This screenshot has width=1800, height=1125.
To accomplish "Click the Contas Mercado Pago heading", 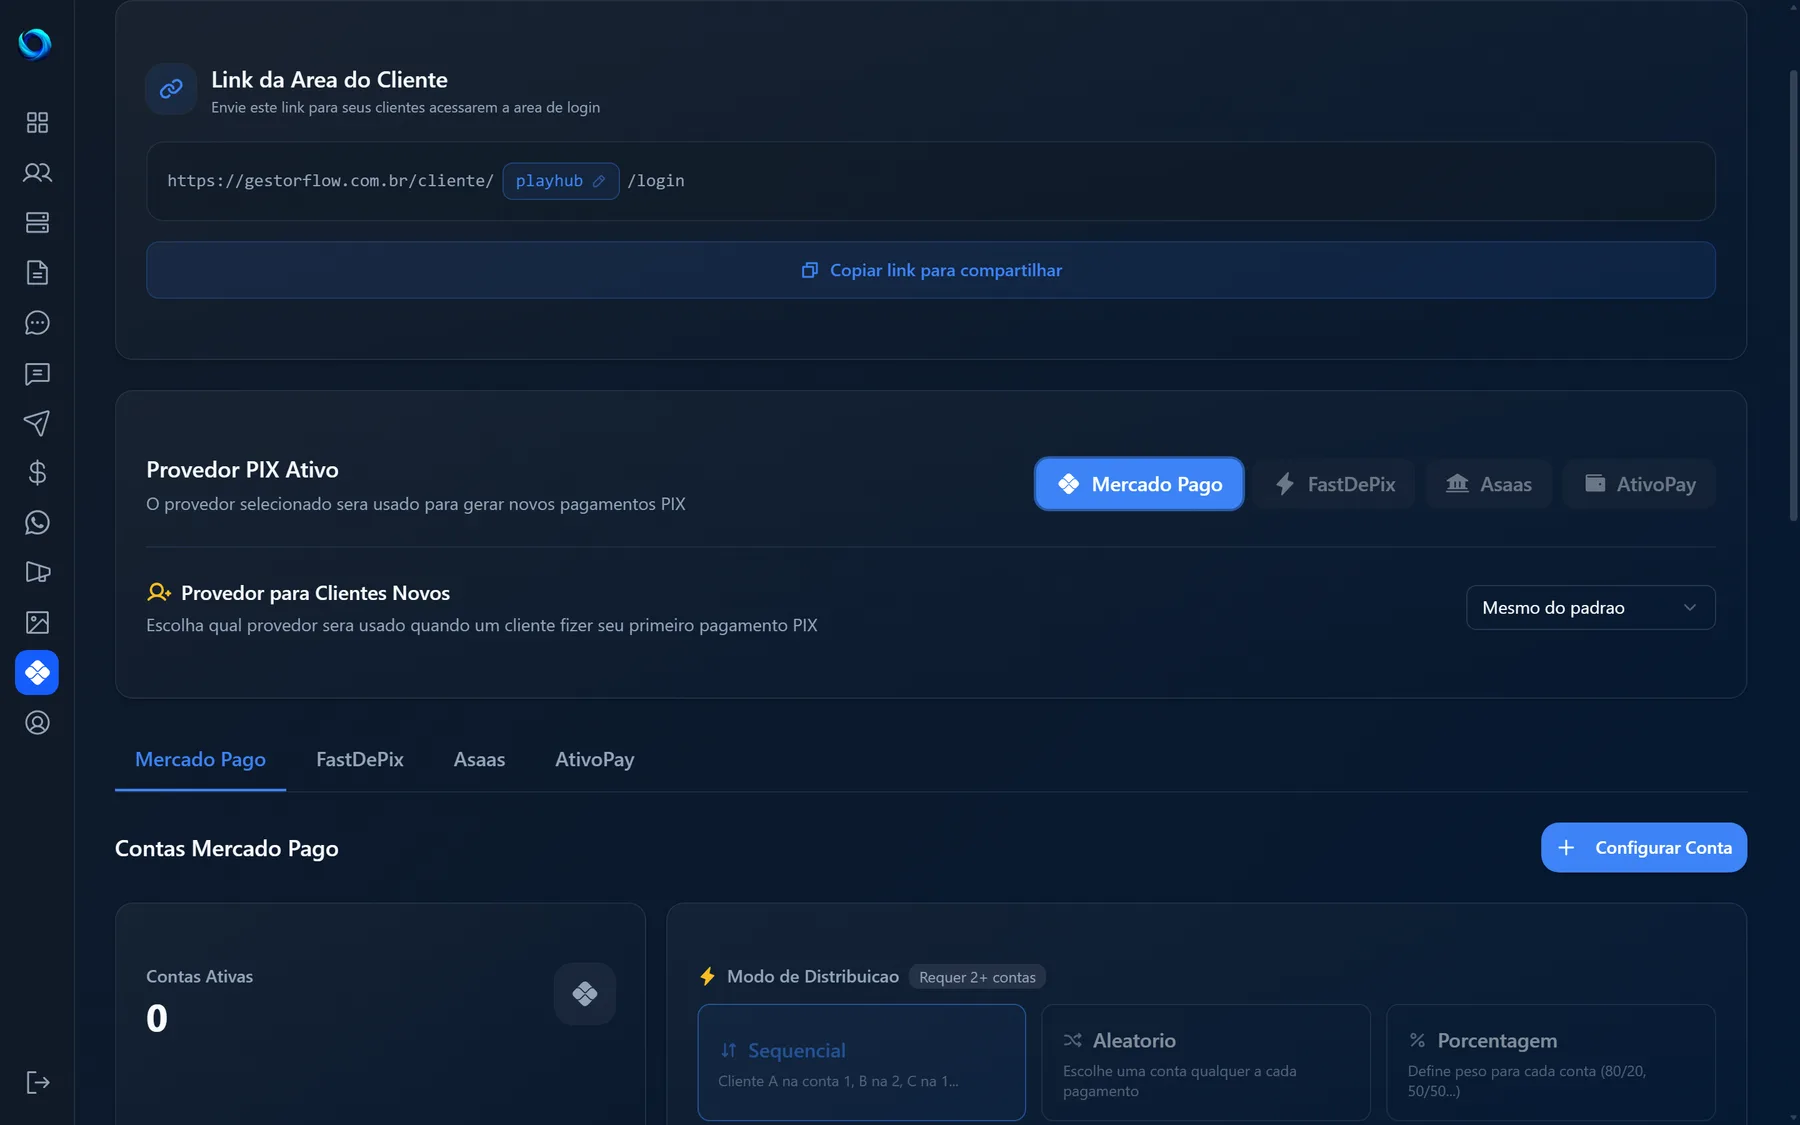I will coord(227,849).
